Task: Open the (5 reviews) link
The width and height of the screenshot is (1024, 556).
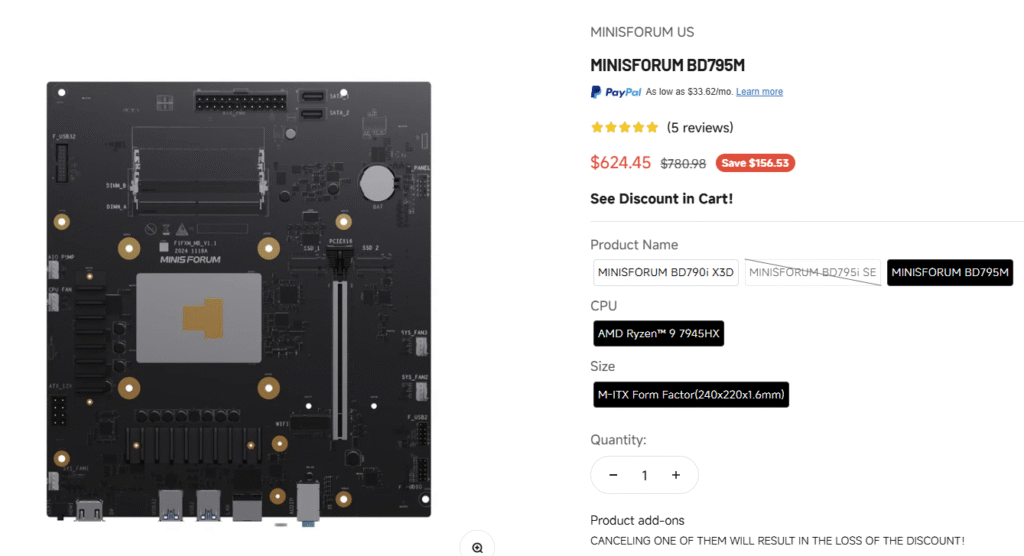Action: pos(700,128)
